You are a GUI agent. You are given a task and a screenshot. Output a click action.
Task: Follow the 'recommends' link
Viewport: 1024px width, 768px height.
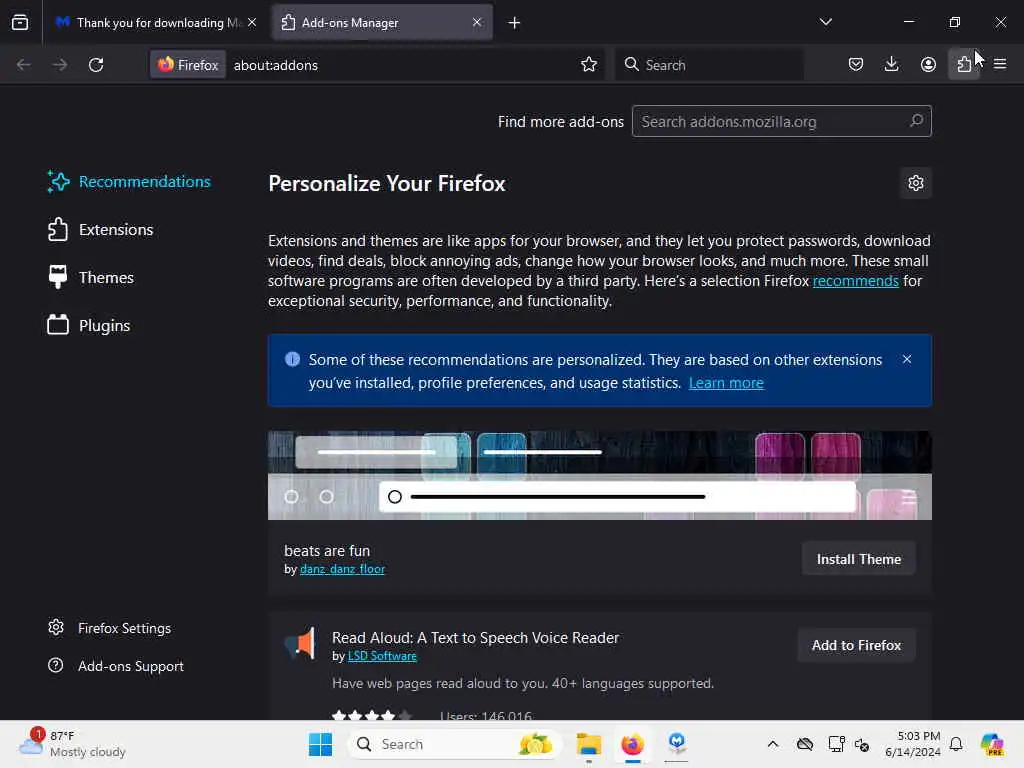[856, 281]
